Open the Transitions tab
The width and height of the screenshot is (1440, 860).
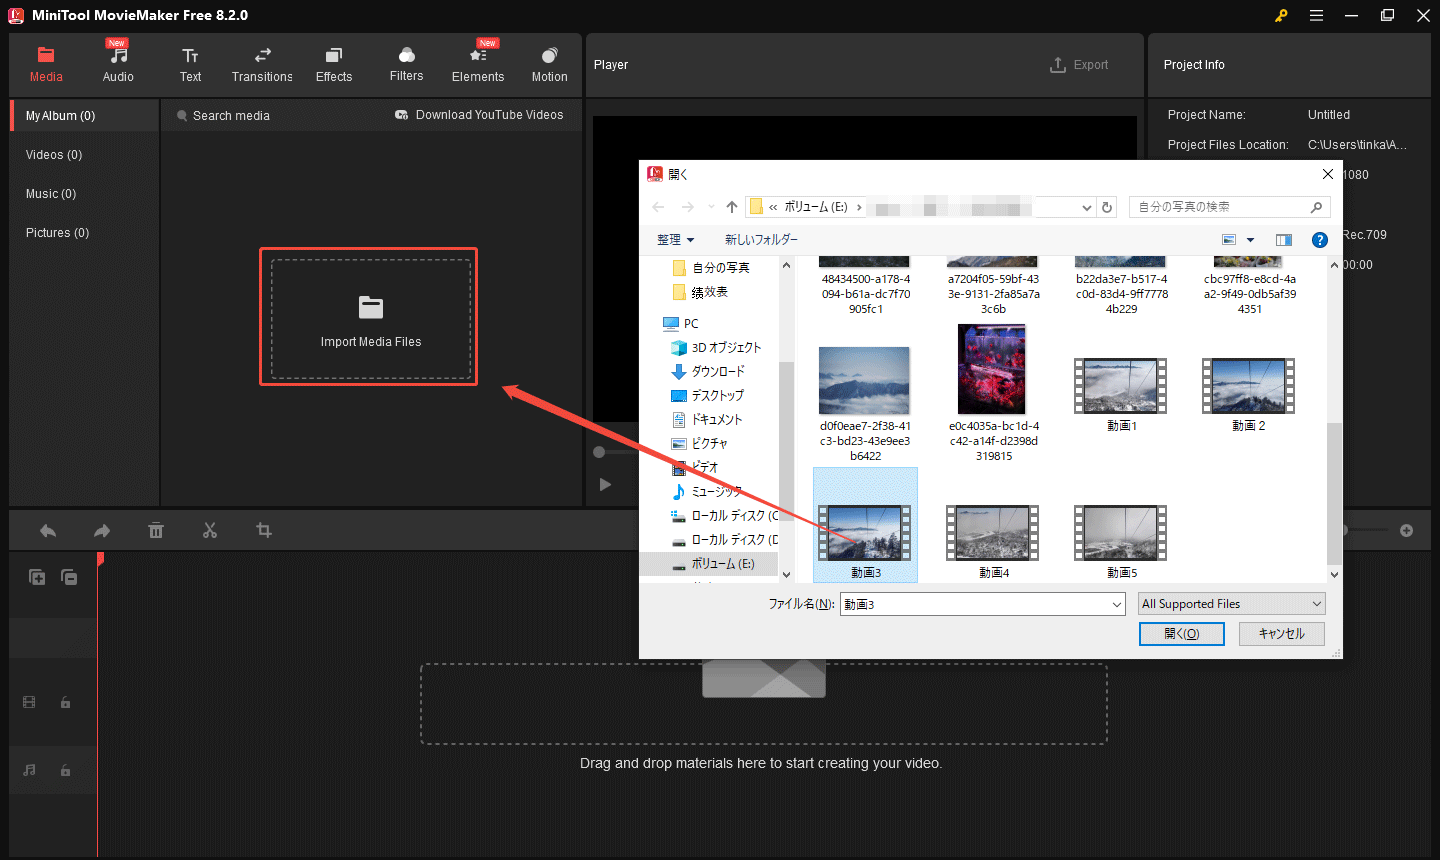(262, 65)
